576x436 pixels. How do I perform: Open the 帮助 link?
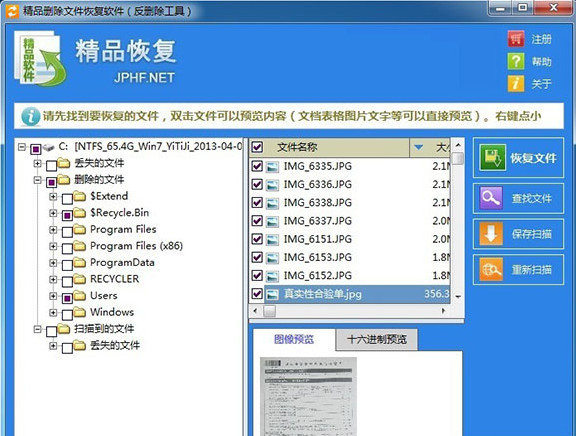coord(541,61)
